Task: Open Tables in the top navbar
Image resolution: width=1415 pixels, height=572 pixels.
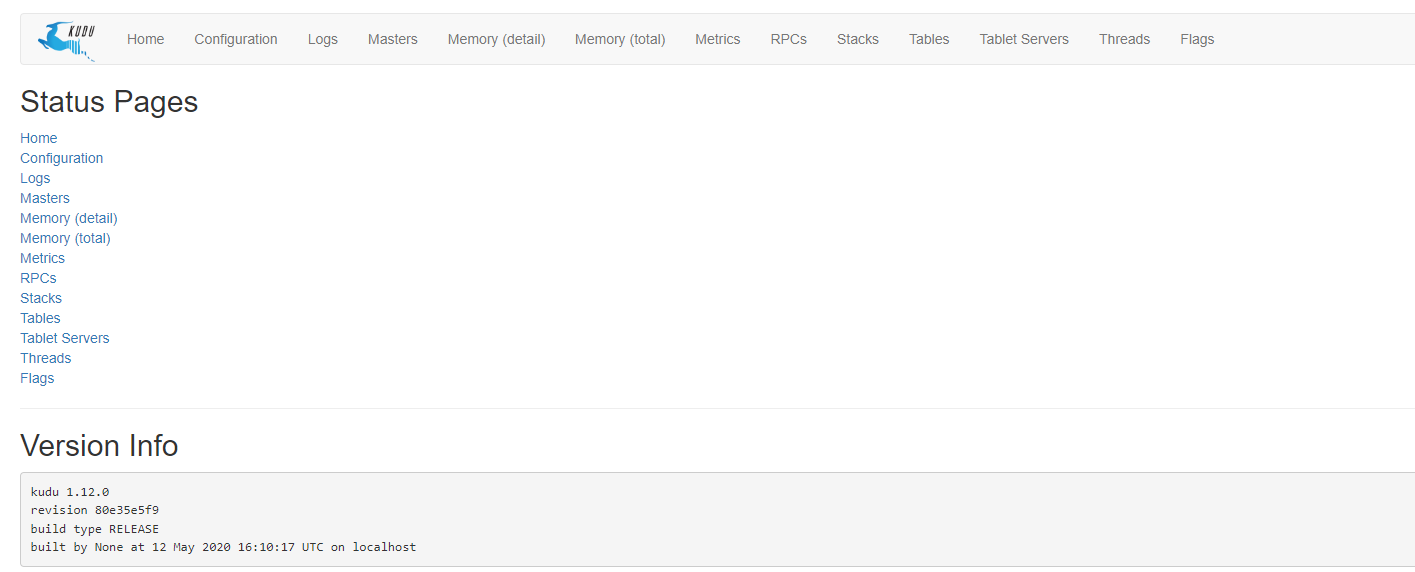Action: pyautogui.click(x=929, y=39)
